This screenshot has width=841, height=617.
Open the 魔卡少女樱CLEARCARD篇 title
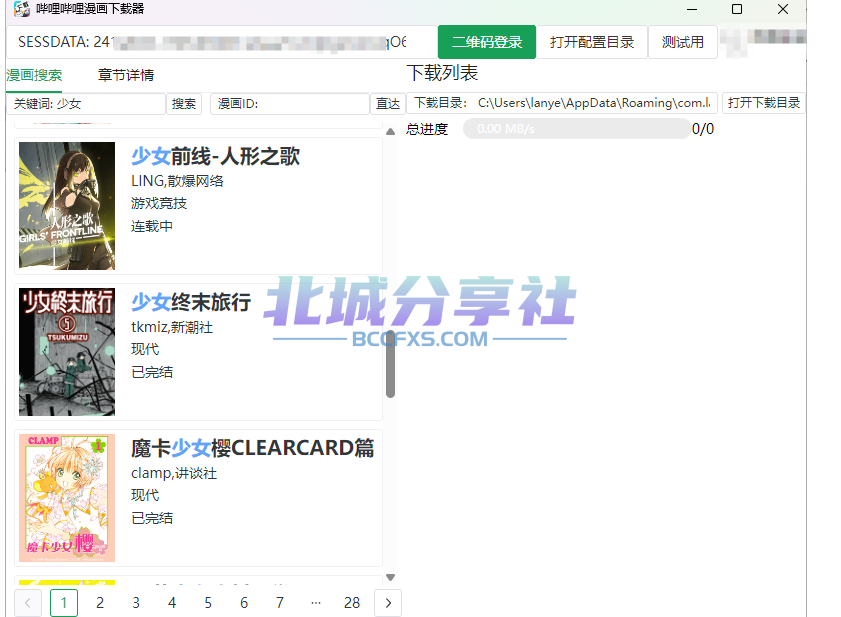pyautogui.click(x=253, y=448)
